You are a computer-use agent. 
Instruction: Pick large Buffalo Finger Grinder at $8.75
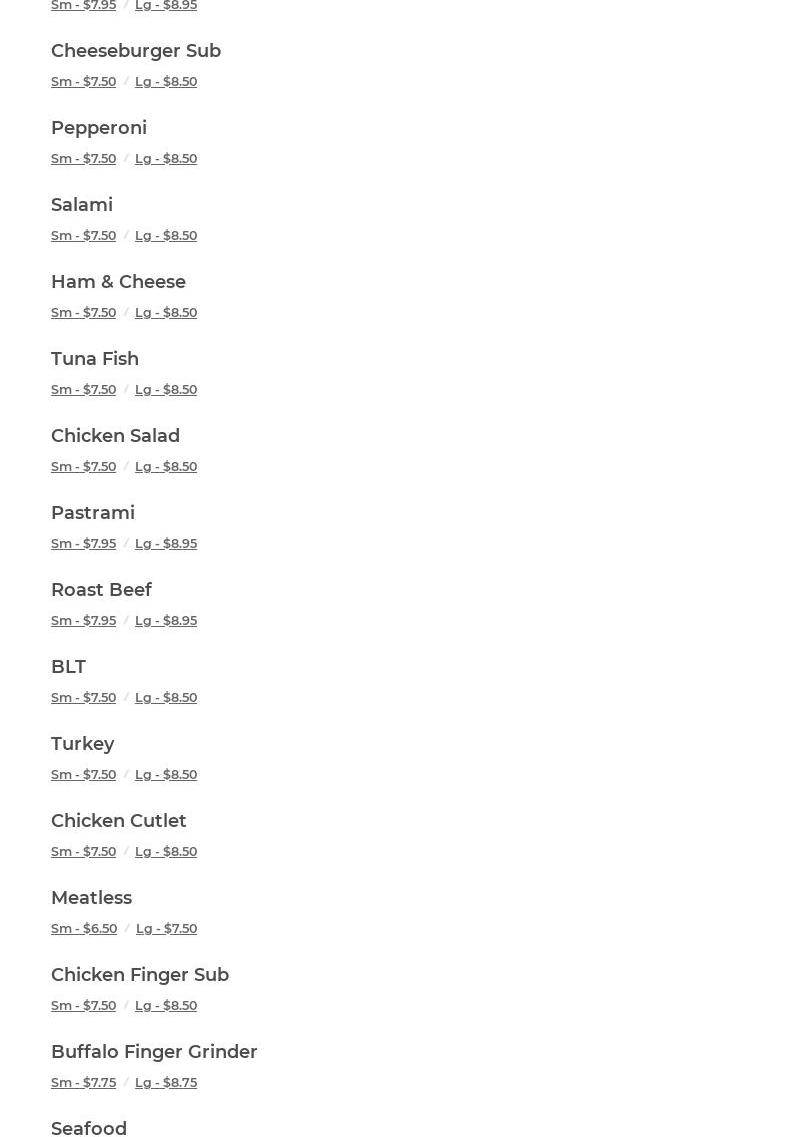tap(166, 1083)
